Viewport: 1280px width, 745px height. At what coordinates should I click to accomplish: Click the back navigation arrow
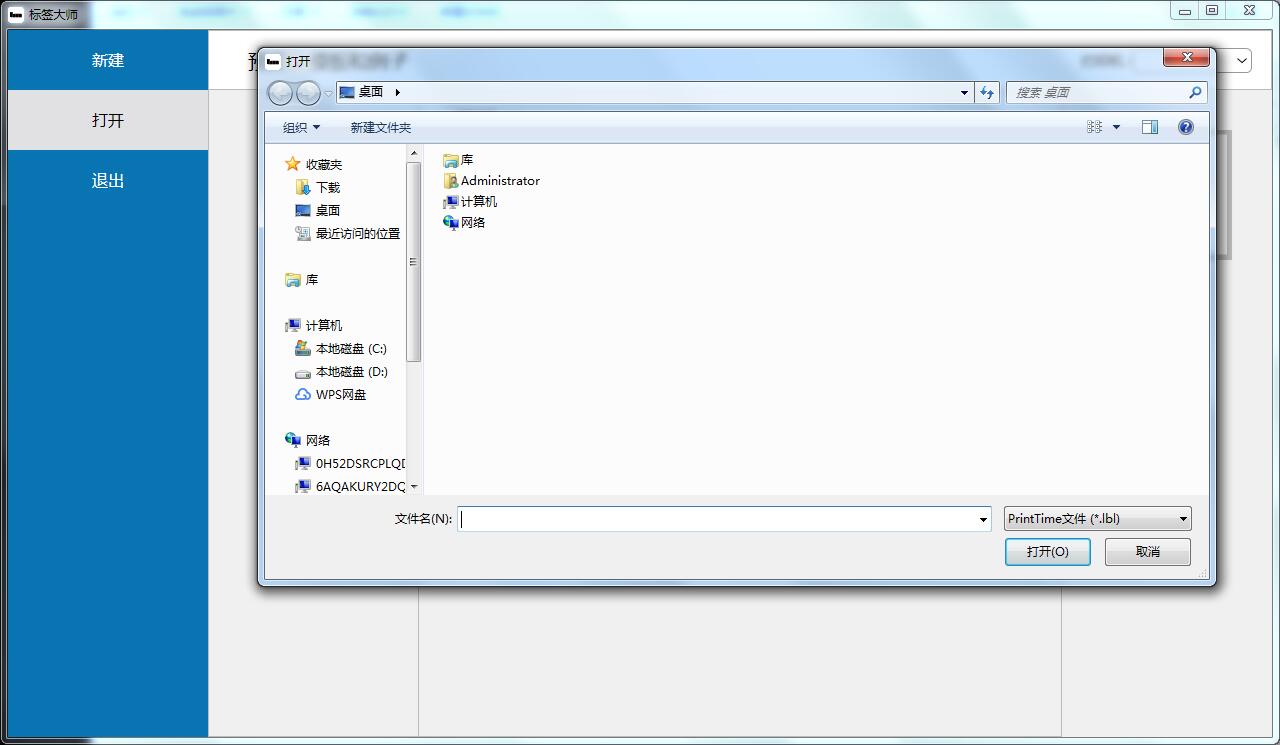pyautogui.click(x=280, y=93)
